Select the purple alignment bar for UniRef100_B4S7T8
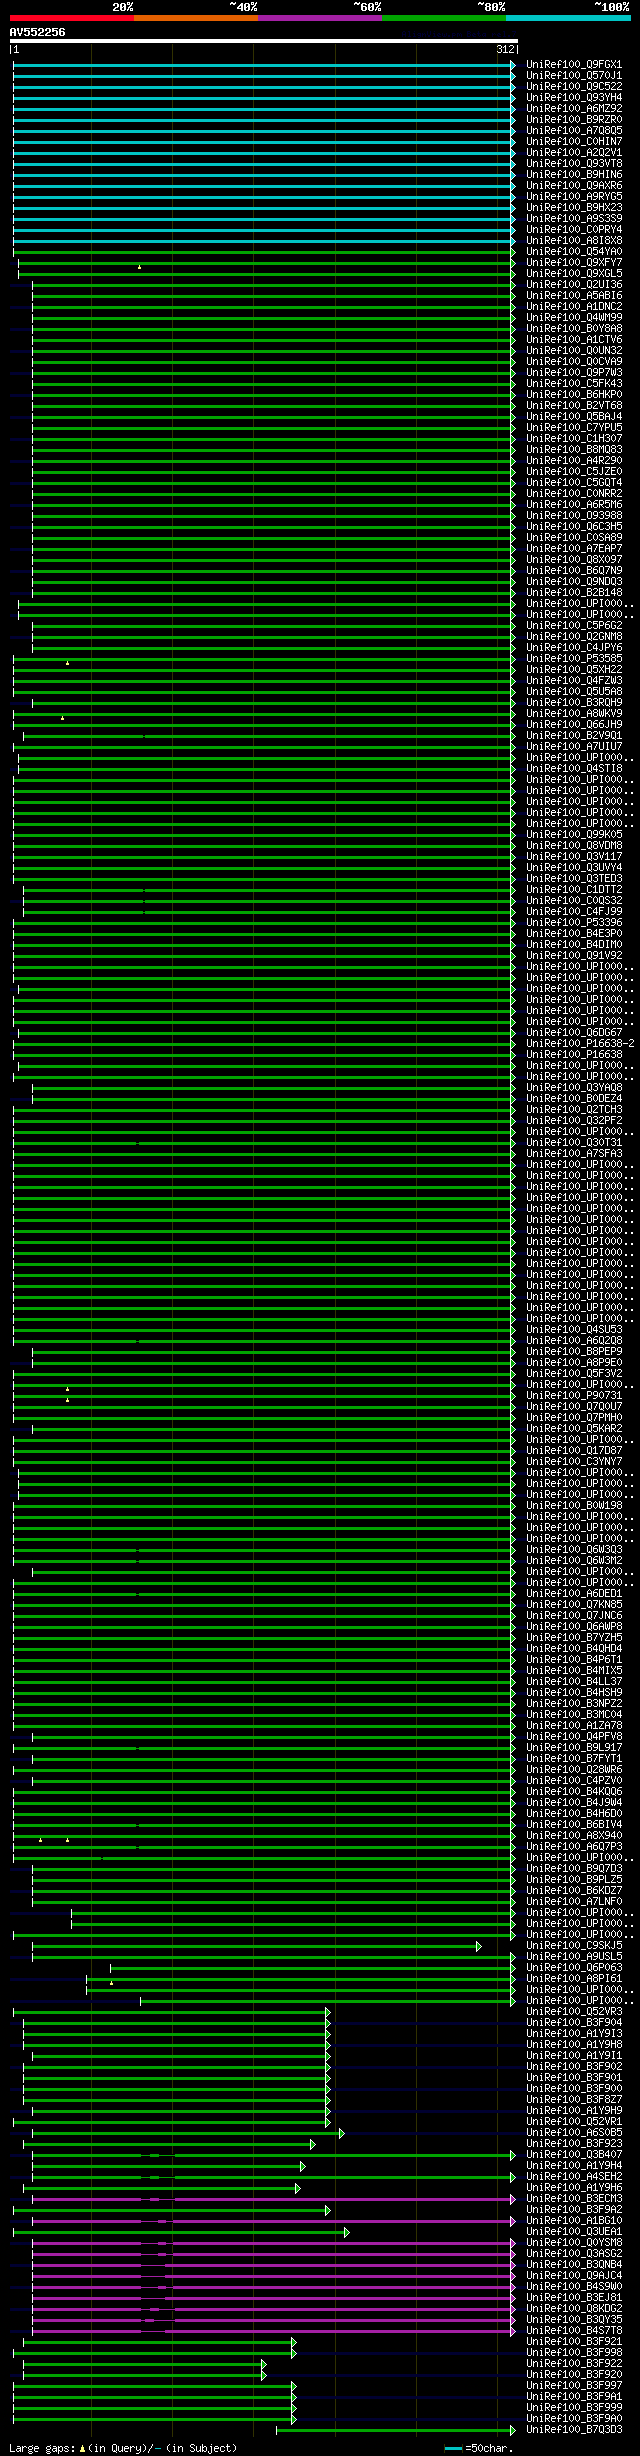Viewport: 640px width, 2456px height. click(x=271, y=2331)
